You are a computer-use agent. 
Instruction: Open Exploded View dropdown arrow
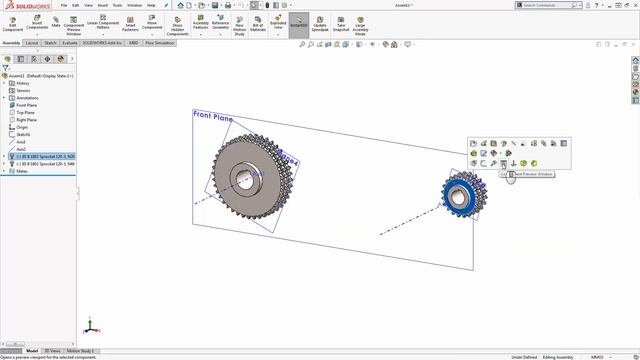278,34
